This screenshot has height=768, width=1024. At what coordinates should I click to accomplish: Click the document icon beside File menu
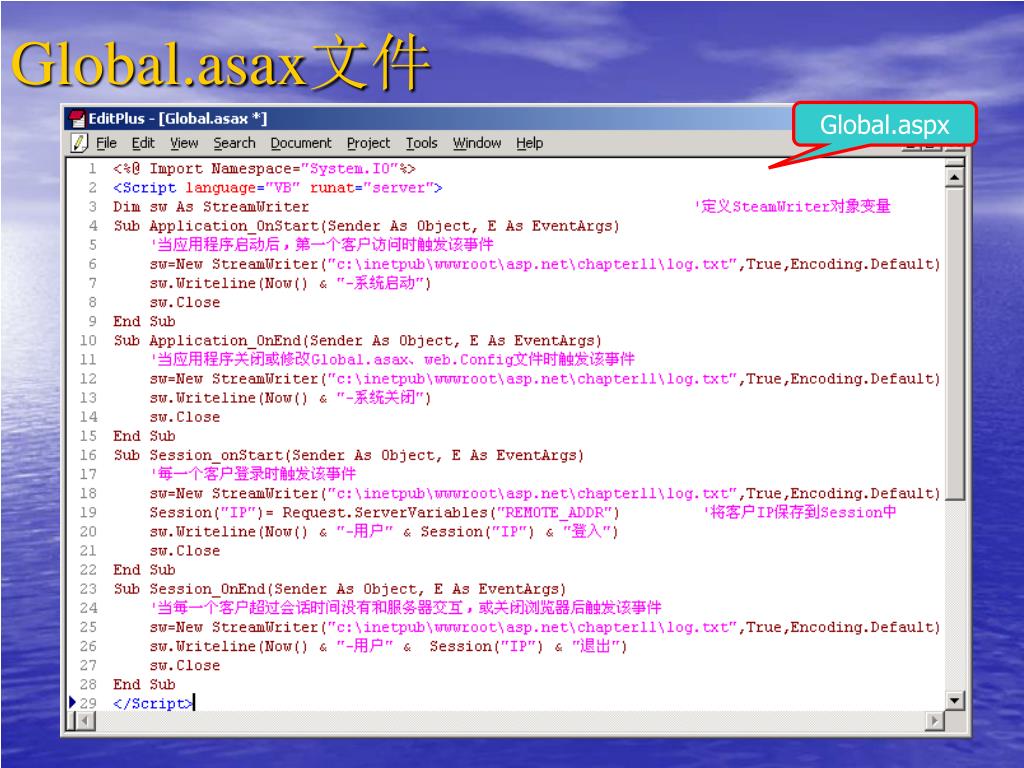click(79, 142)
